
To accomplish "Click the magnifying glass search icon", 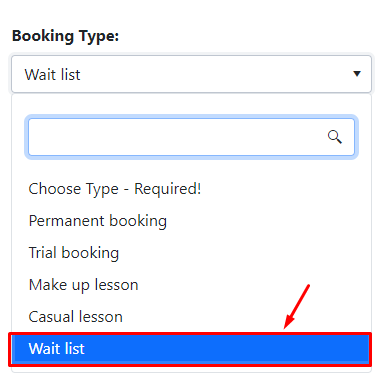I will (334, 137).
